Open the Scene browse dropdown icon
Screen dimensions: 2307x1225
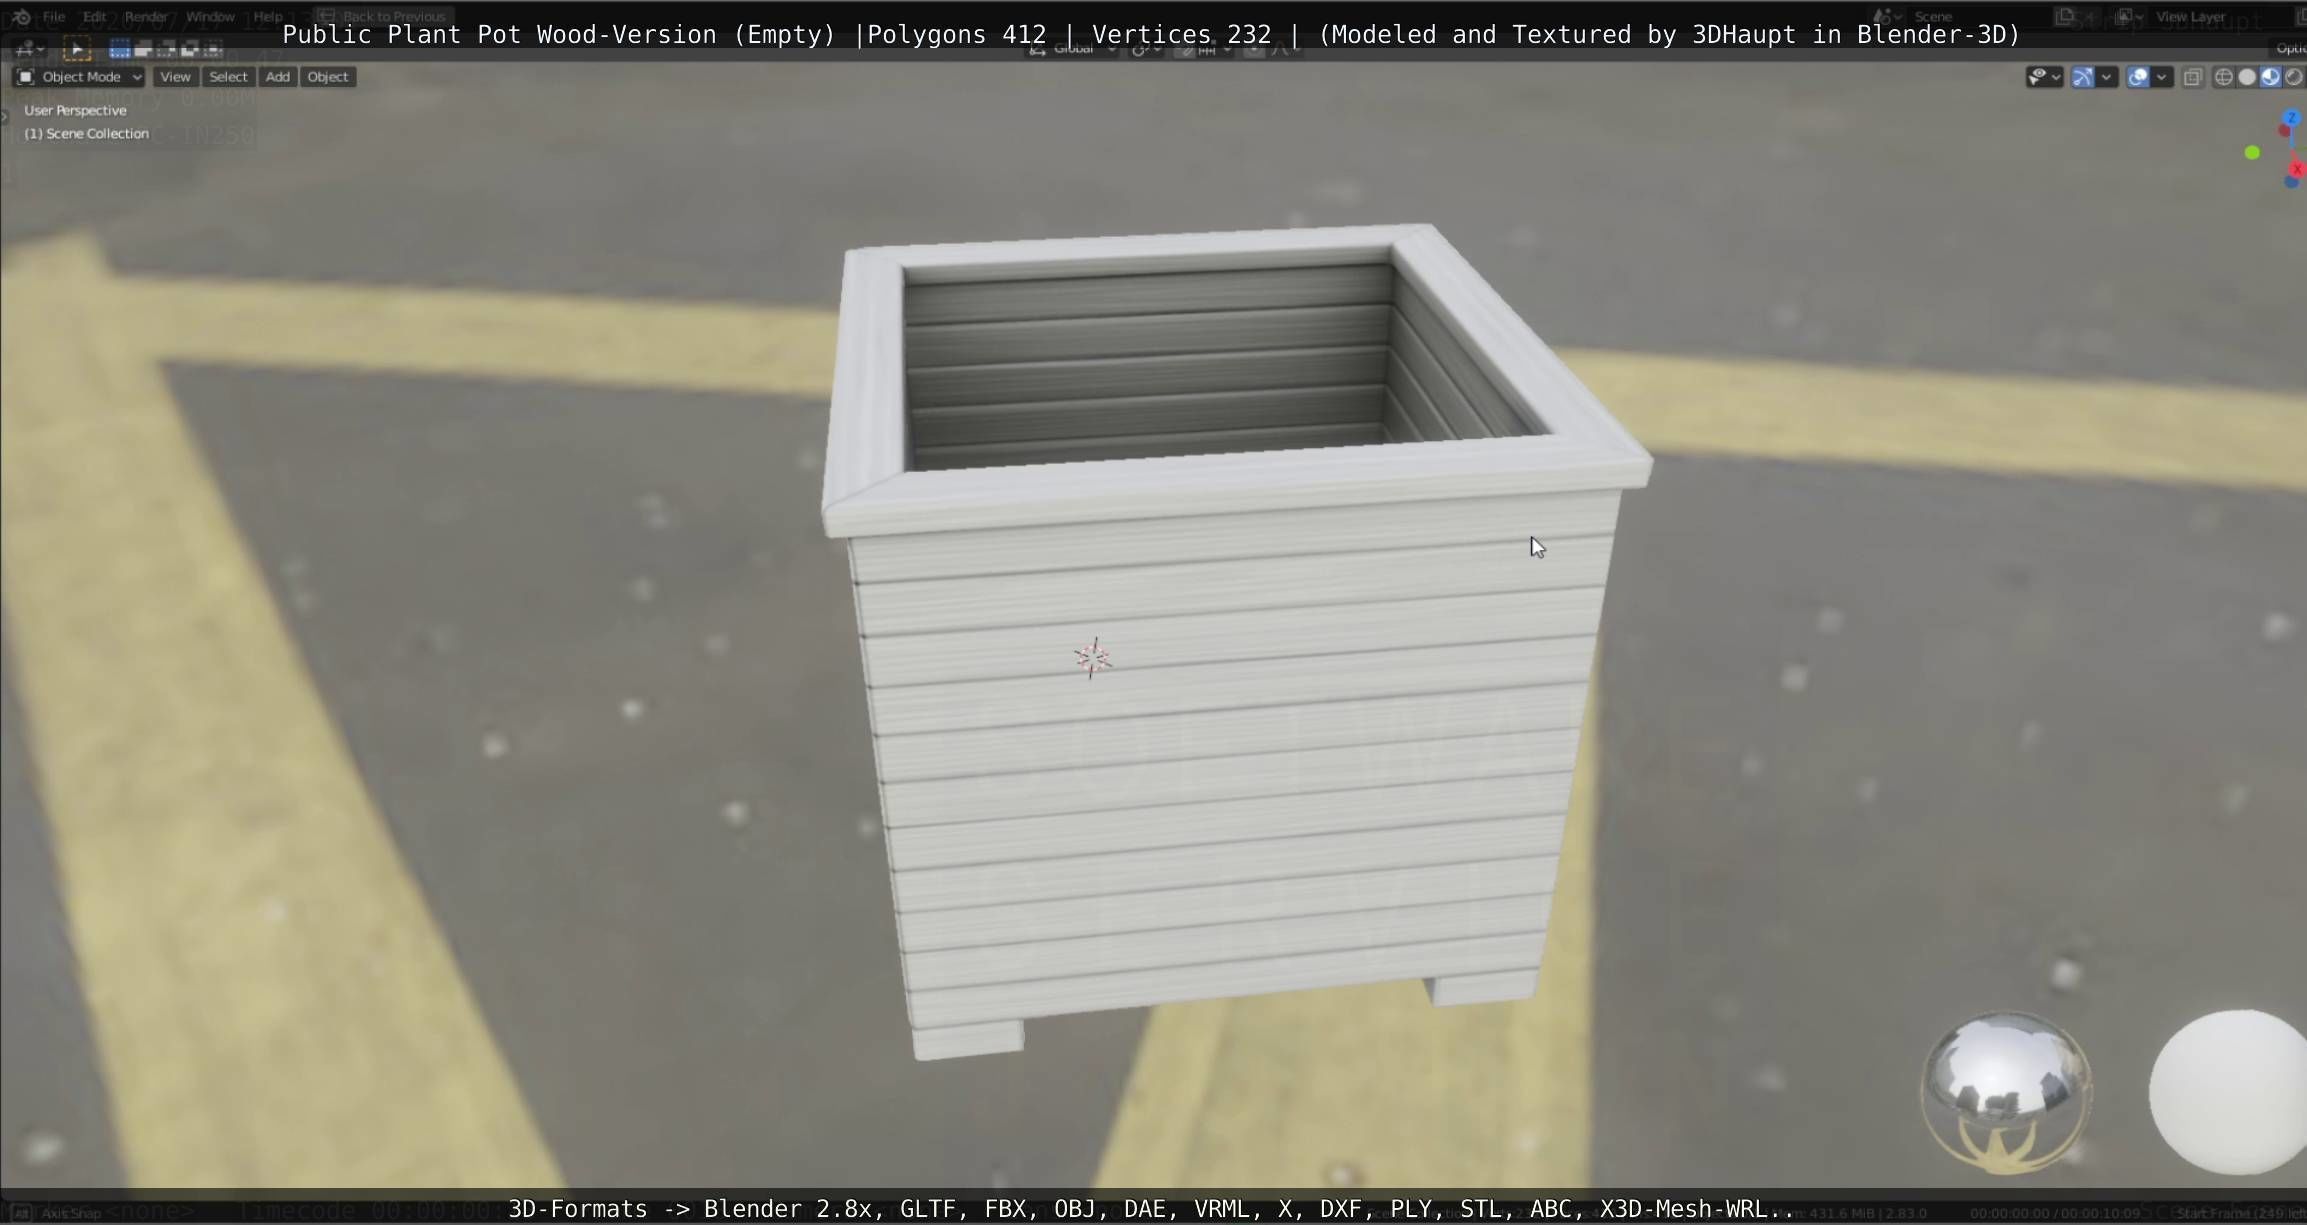pyautogui.click(x=1888, y=17)
